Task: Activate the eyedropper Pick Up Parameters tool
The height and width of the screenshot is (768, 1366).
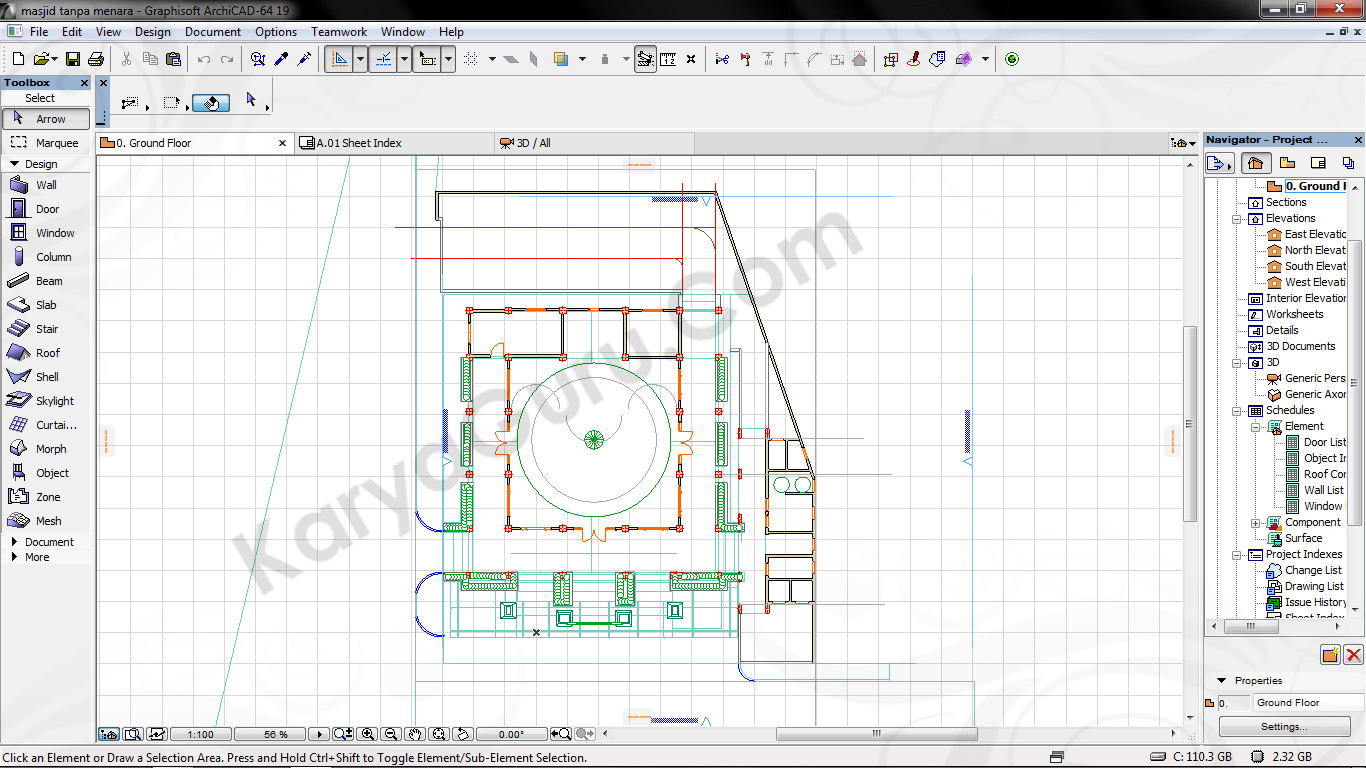Action: pyautogui.click(x=281, y=60)
